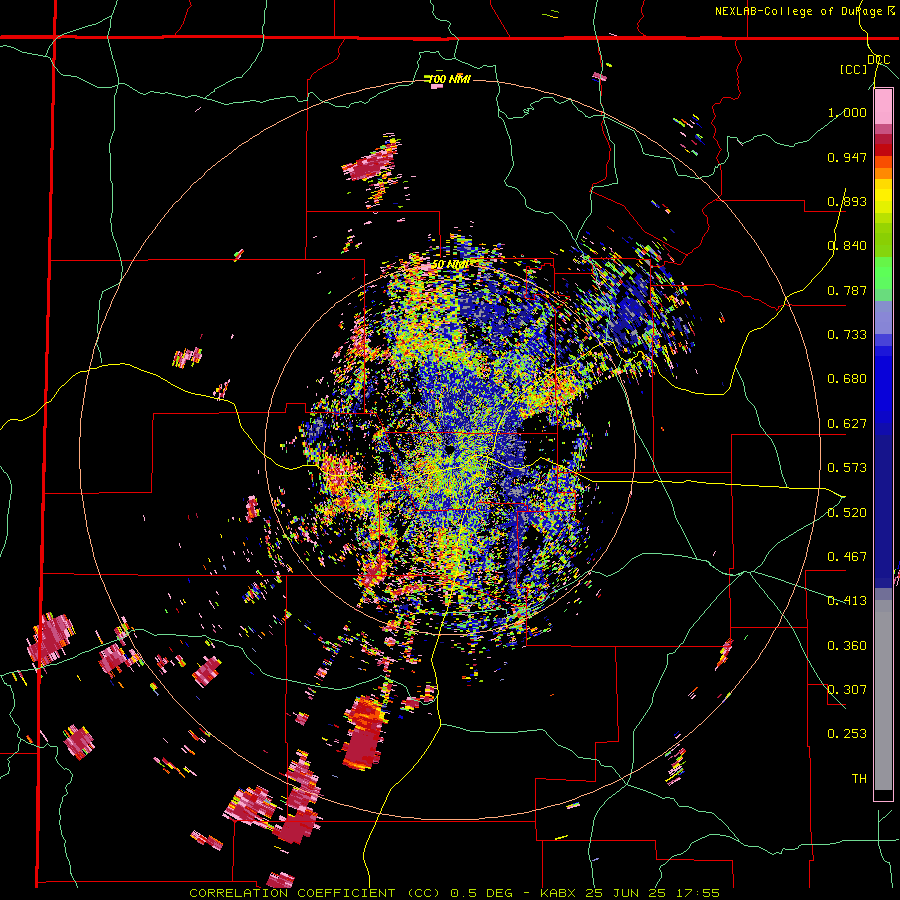Click the DCC legend title

879,60
